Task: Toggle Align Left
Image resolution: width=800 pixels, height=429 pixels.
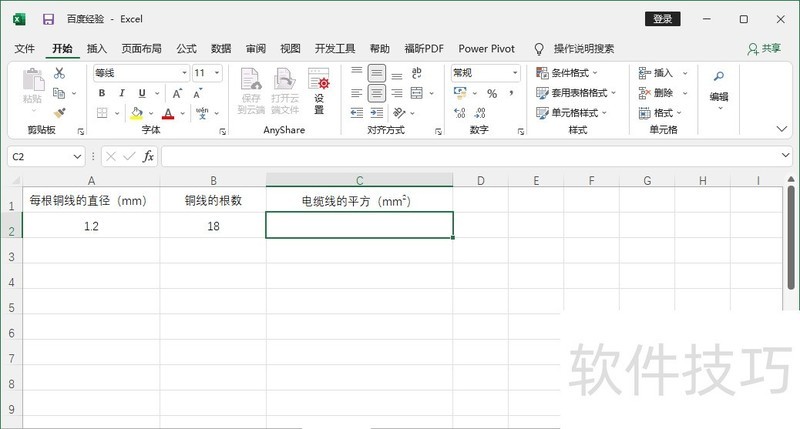Action: 357,93
